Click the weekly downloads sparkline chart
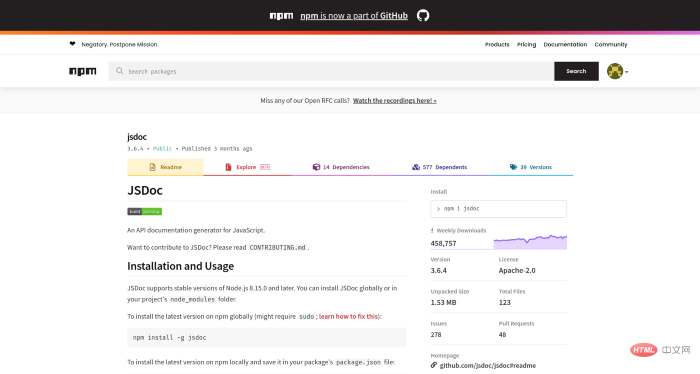Image resolution: width=700 pixels, height=374 pixels. point(530,242)
